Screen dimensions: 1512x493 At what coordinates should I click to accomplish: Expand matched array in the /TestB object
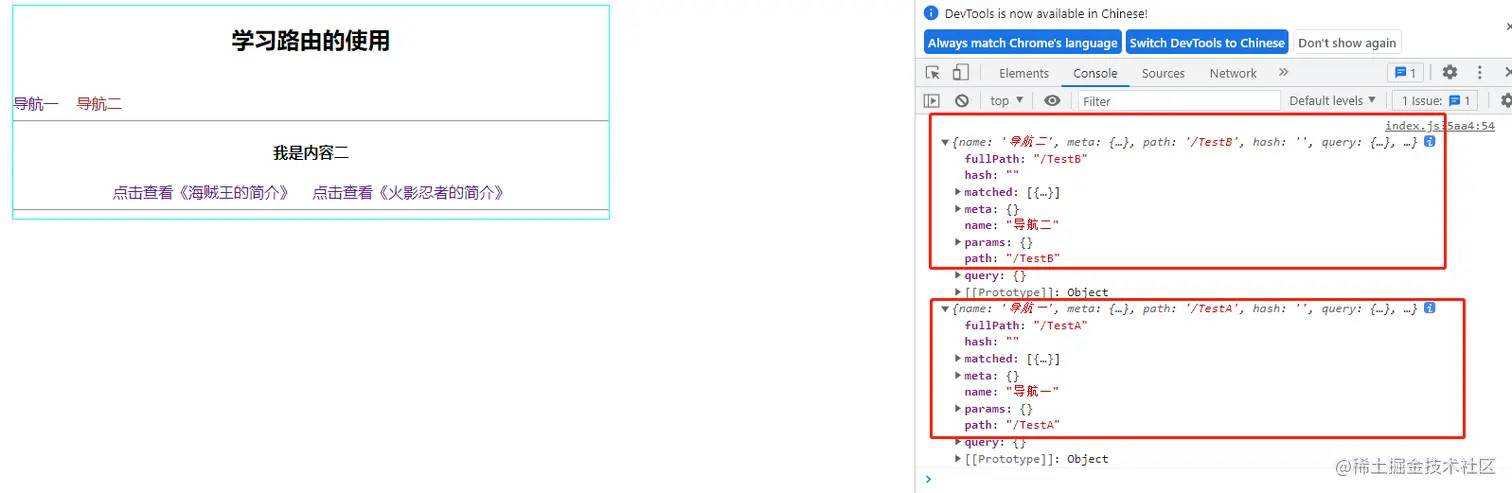pos(958,192)
